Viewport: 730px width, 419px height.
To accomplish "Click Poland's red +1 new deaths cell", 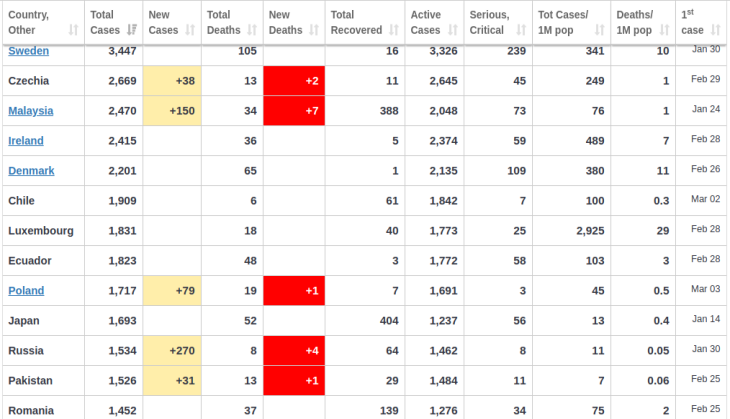I will click(x=294, y=291).
